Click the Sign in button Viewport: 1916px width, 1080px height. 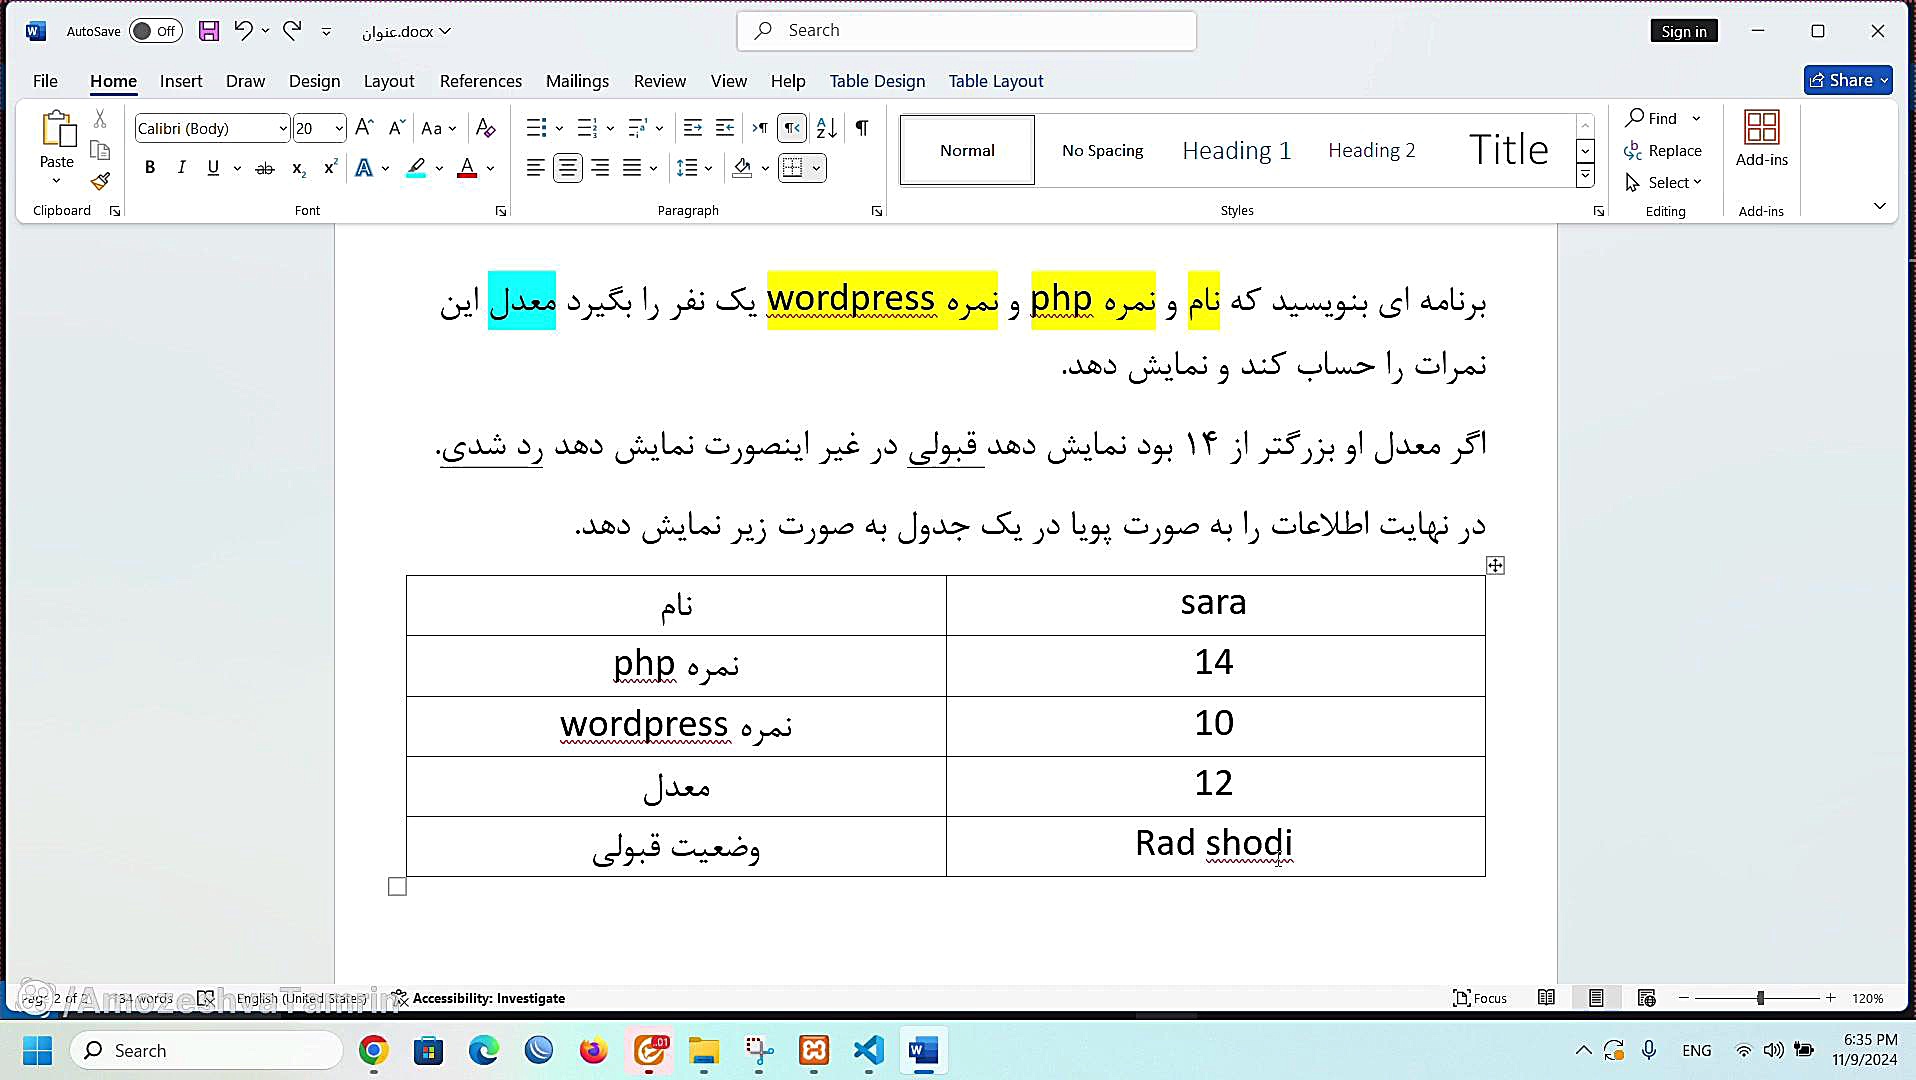pos(1684,31)
